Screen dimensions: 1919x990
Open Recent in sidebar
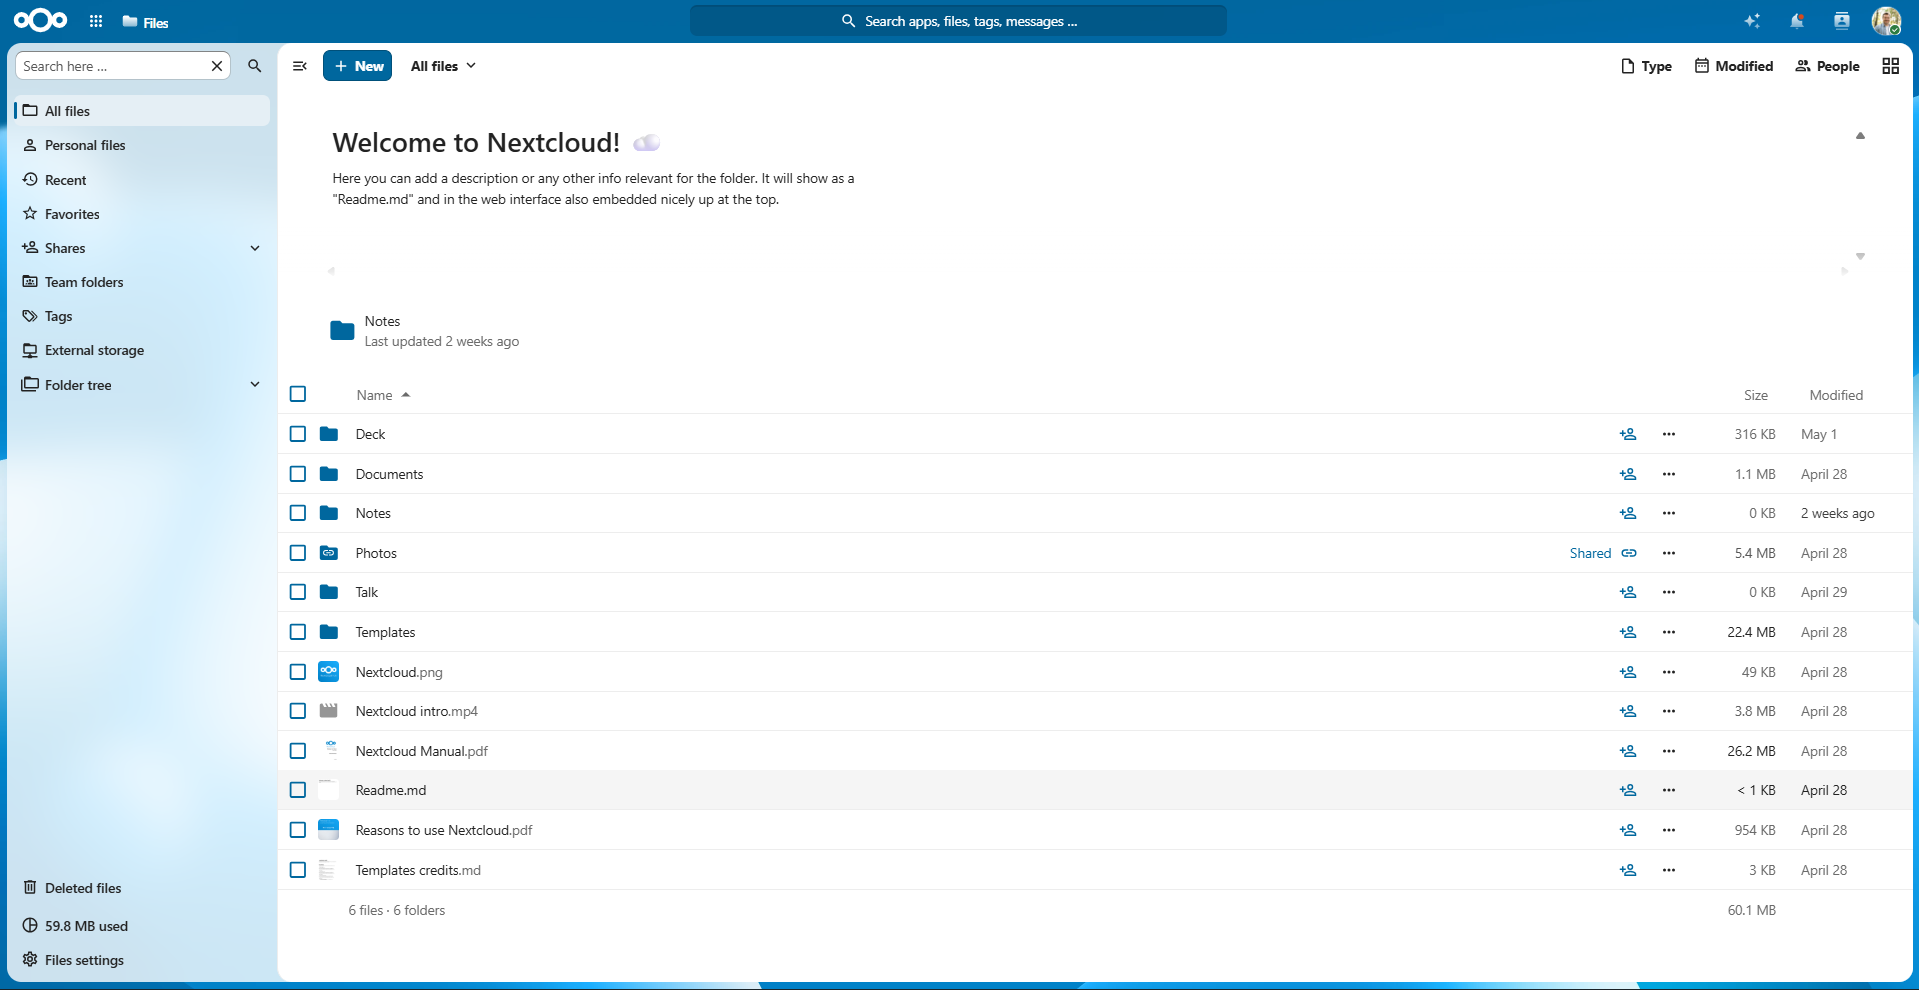(x=142, y=180)
